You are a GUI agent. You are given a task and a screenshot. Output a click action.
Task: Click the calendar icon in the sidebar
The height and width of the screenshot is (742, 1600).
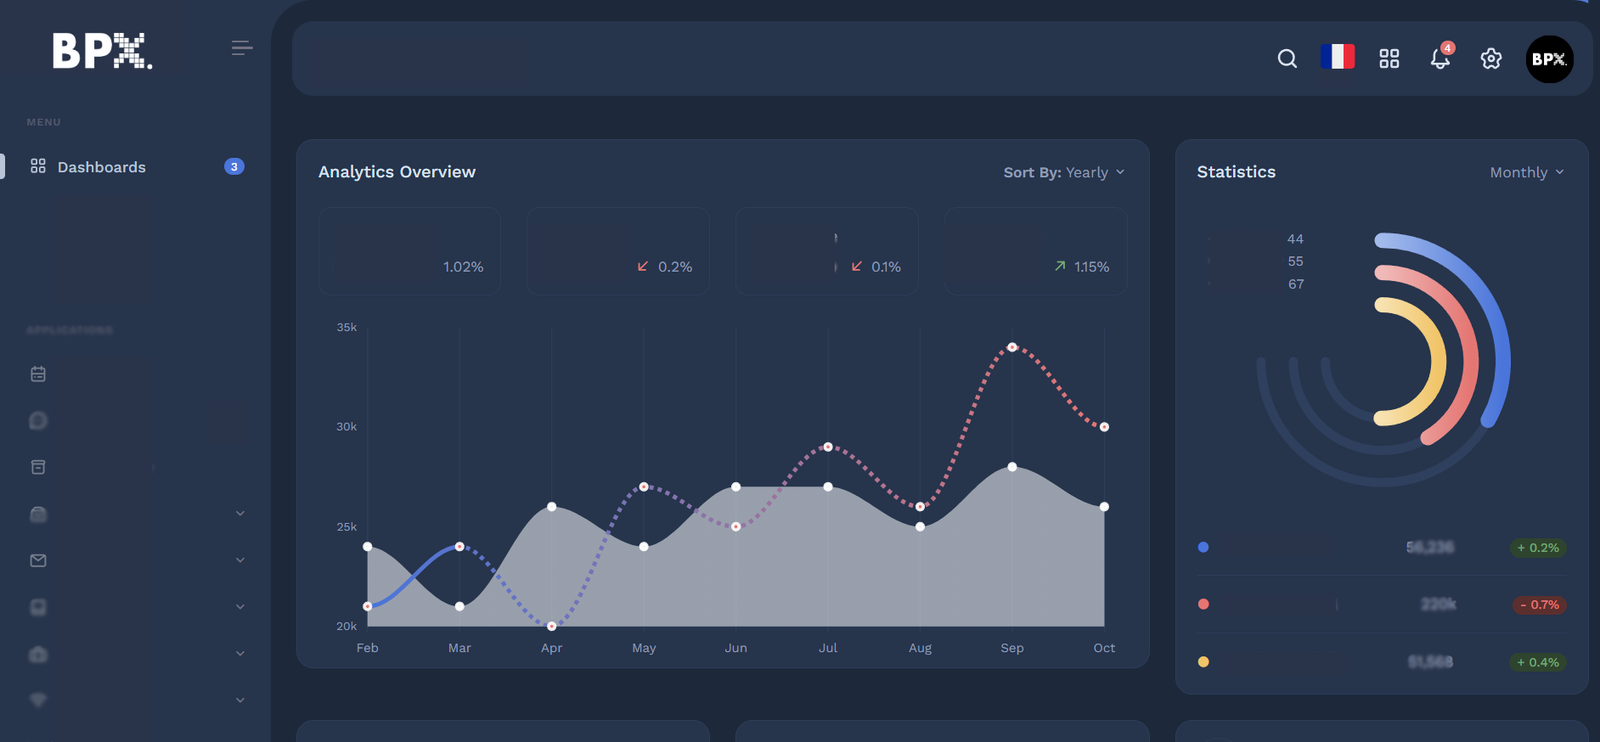tap(38, 374)
